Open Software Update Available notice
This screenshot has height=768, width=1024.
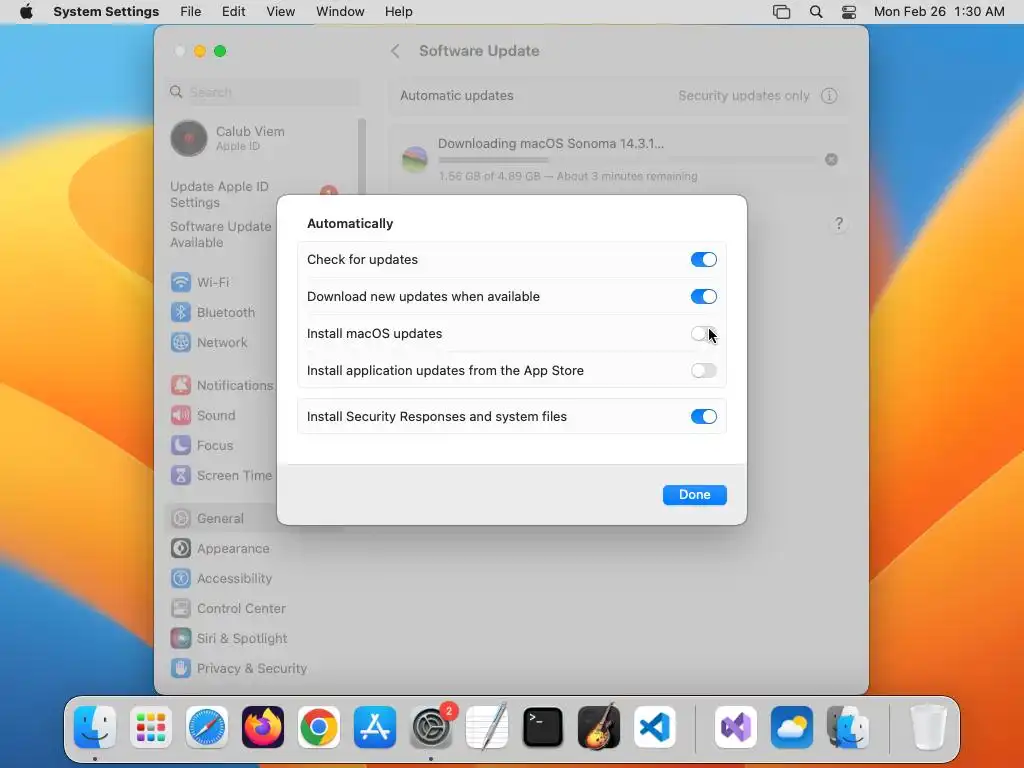click(221, 234)
